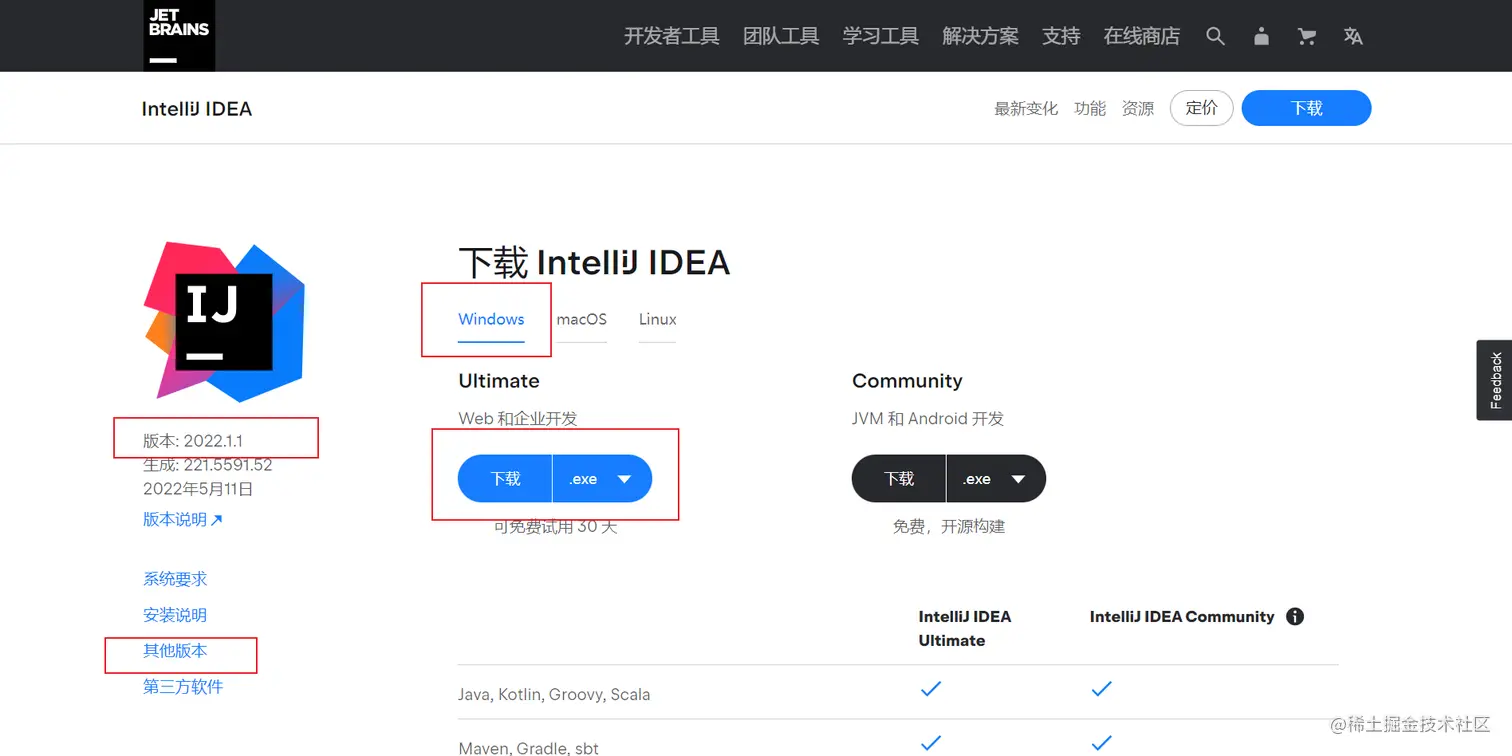Click the IntelliJ IDEA IJ logo image
Image resolution: width=1512 pixels, height=756 pixels.
[224, 321]
